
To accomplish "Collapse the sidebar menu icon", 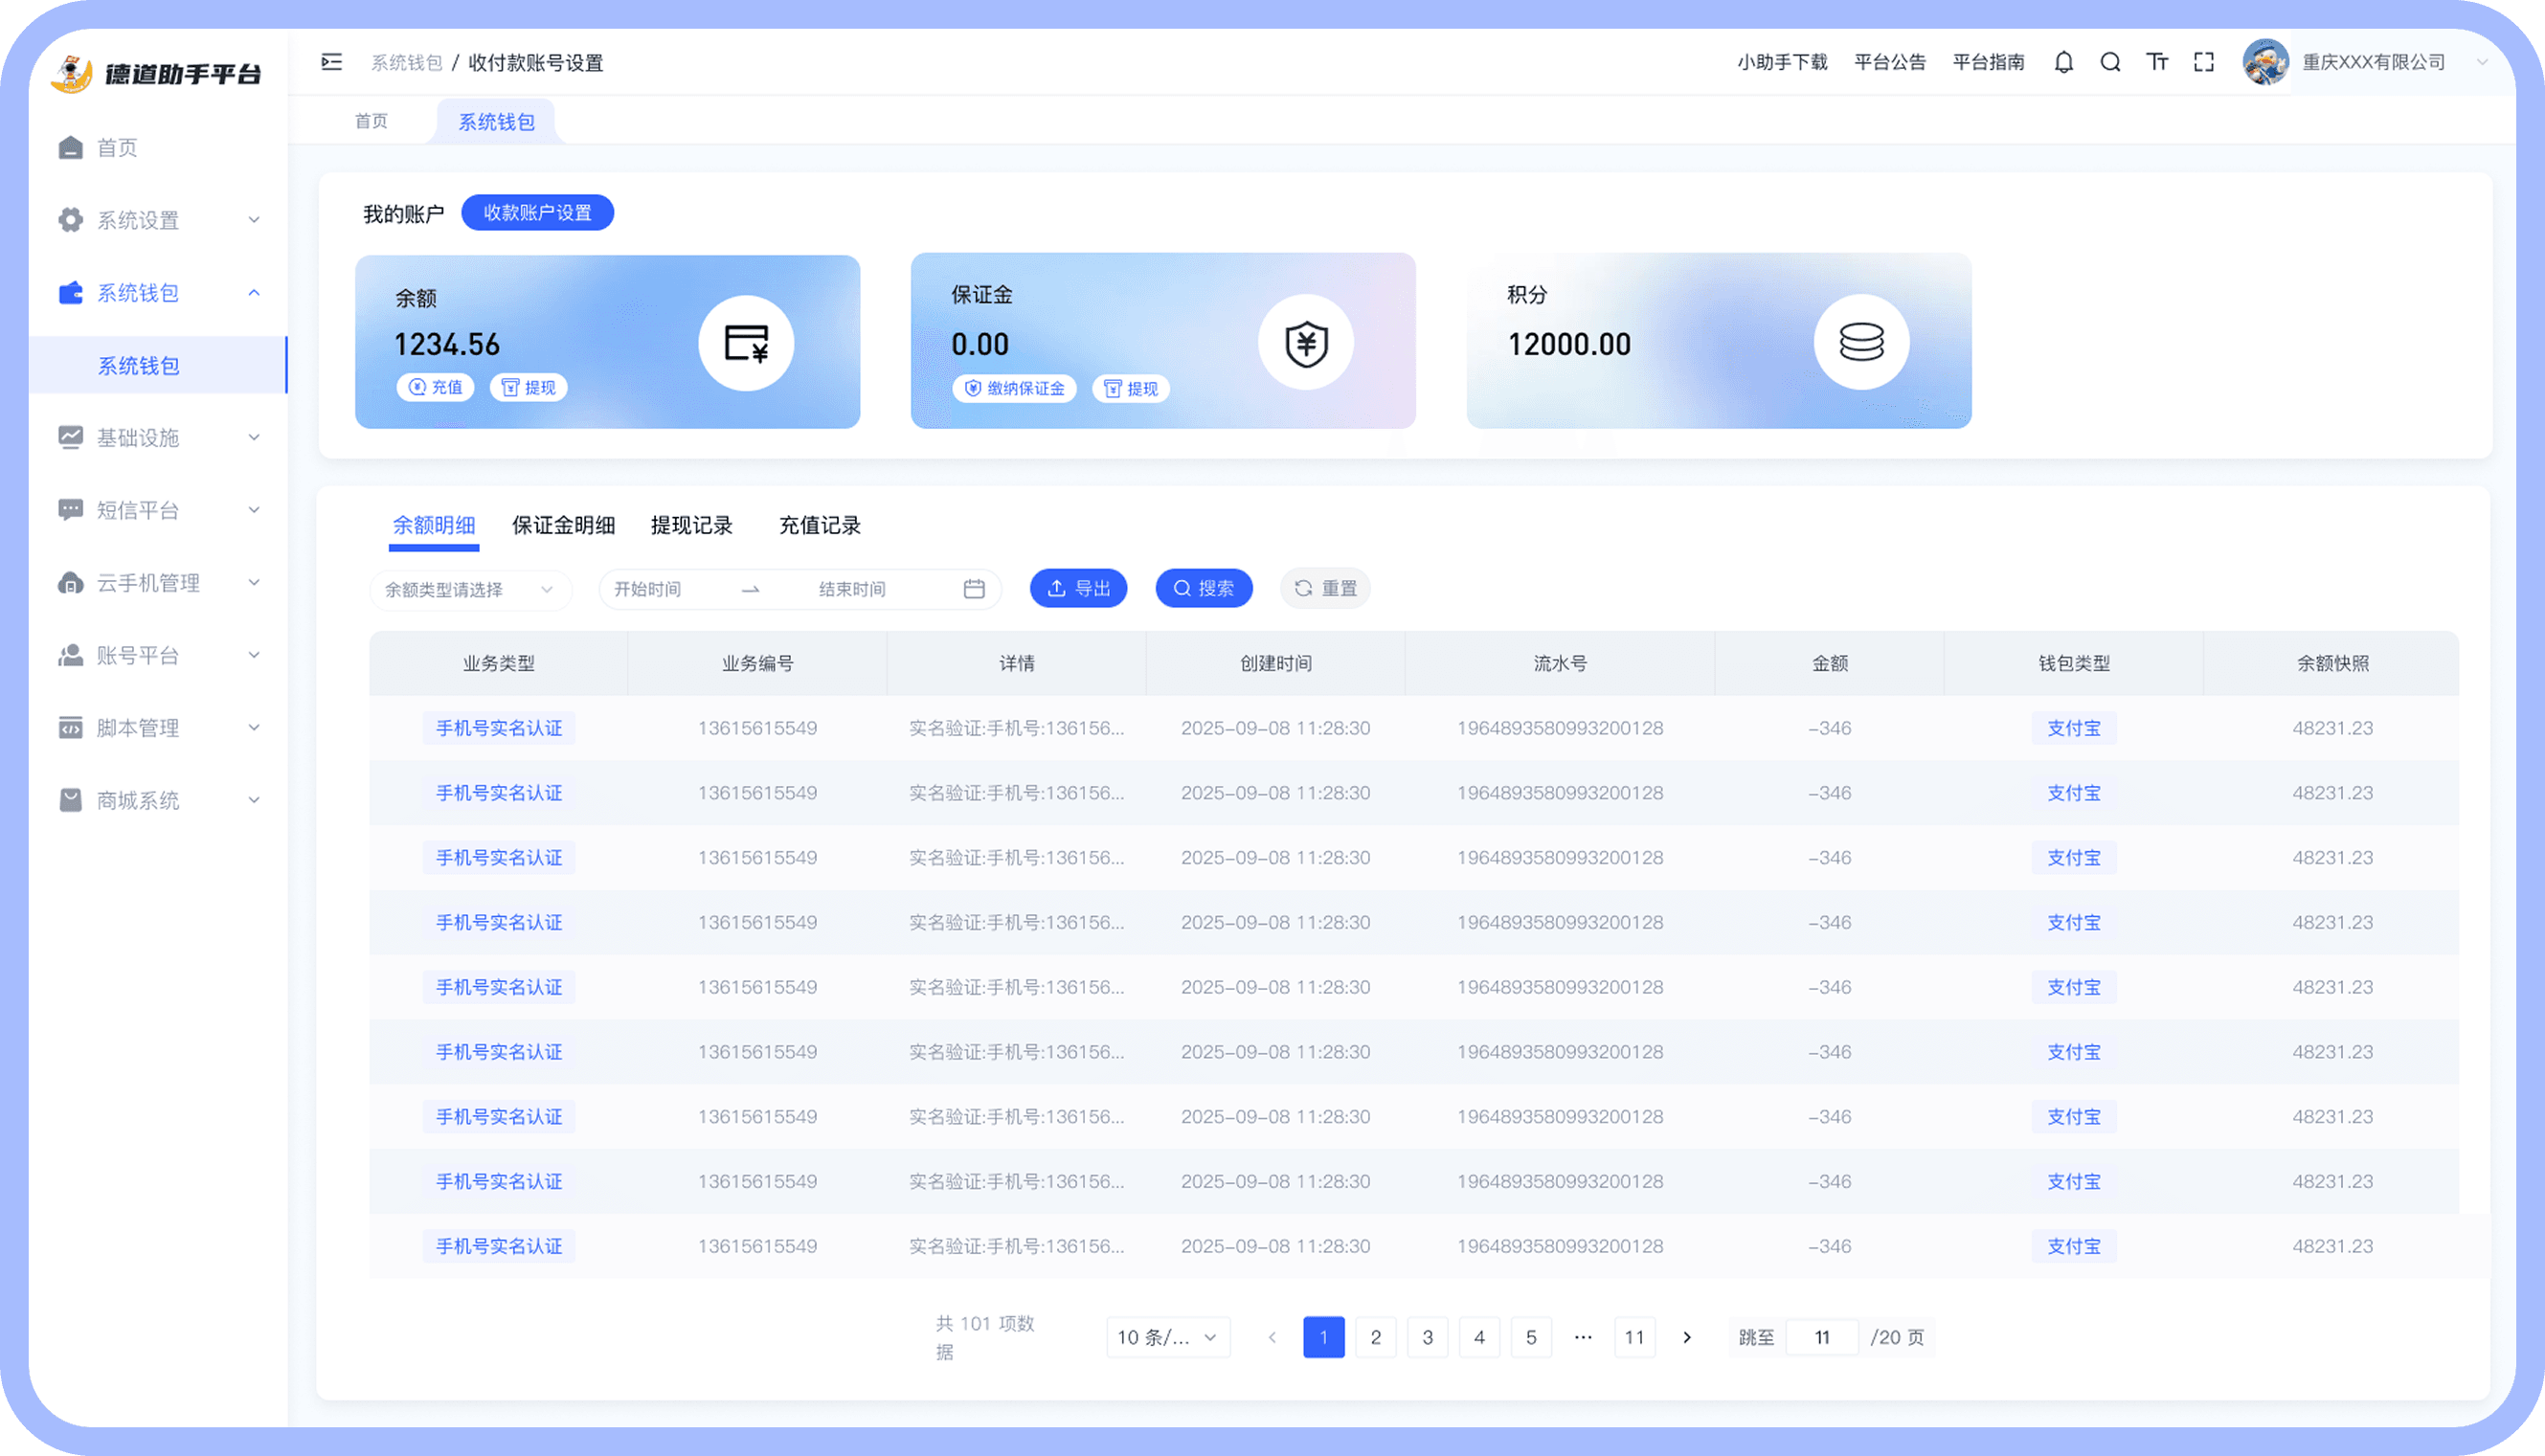I will pyautogui.click(x=332, y=62).
